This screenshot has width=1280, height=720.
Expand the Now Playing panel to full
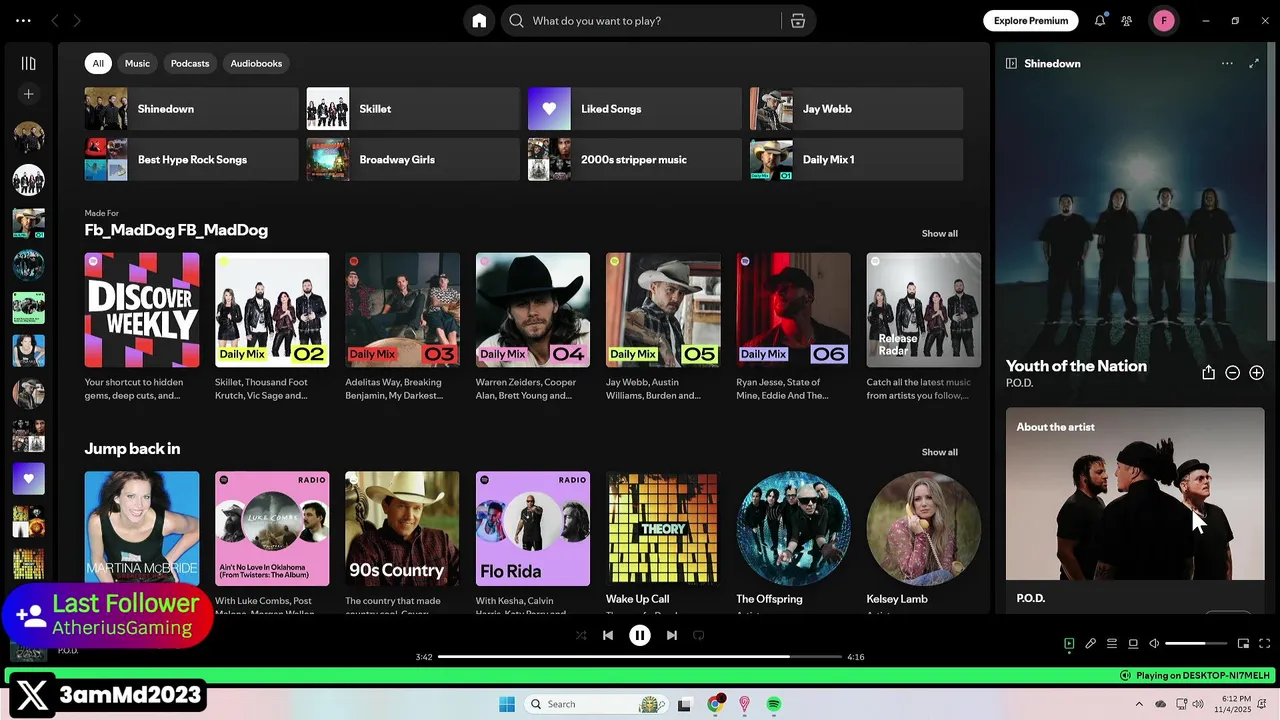click(1254, 63)
